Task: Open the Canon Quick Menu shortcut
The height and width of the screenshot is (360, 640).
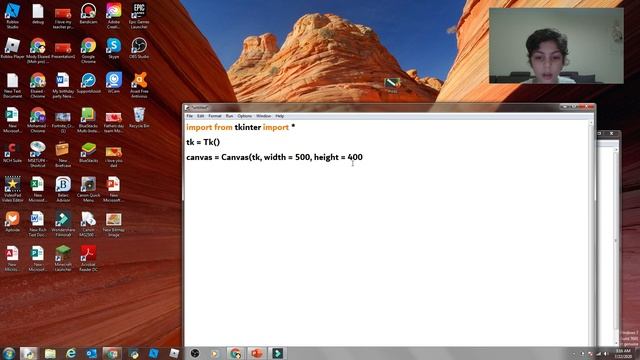Action: tap(88, 189)
